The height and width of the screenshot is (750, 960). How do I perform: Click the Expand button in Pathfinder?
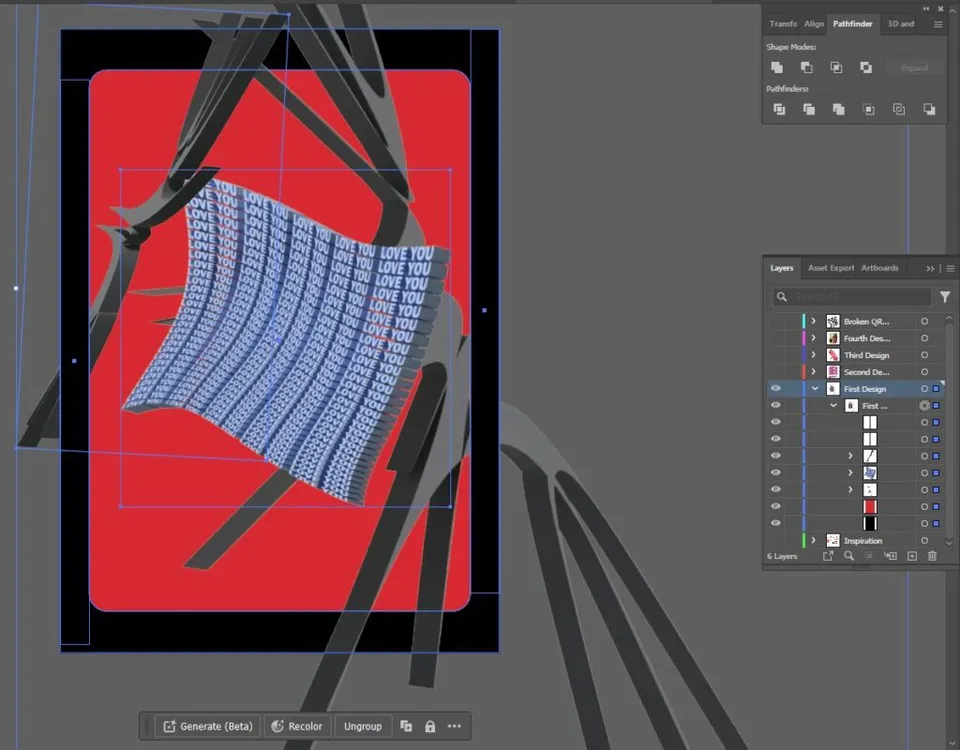click(914, 68)
